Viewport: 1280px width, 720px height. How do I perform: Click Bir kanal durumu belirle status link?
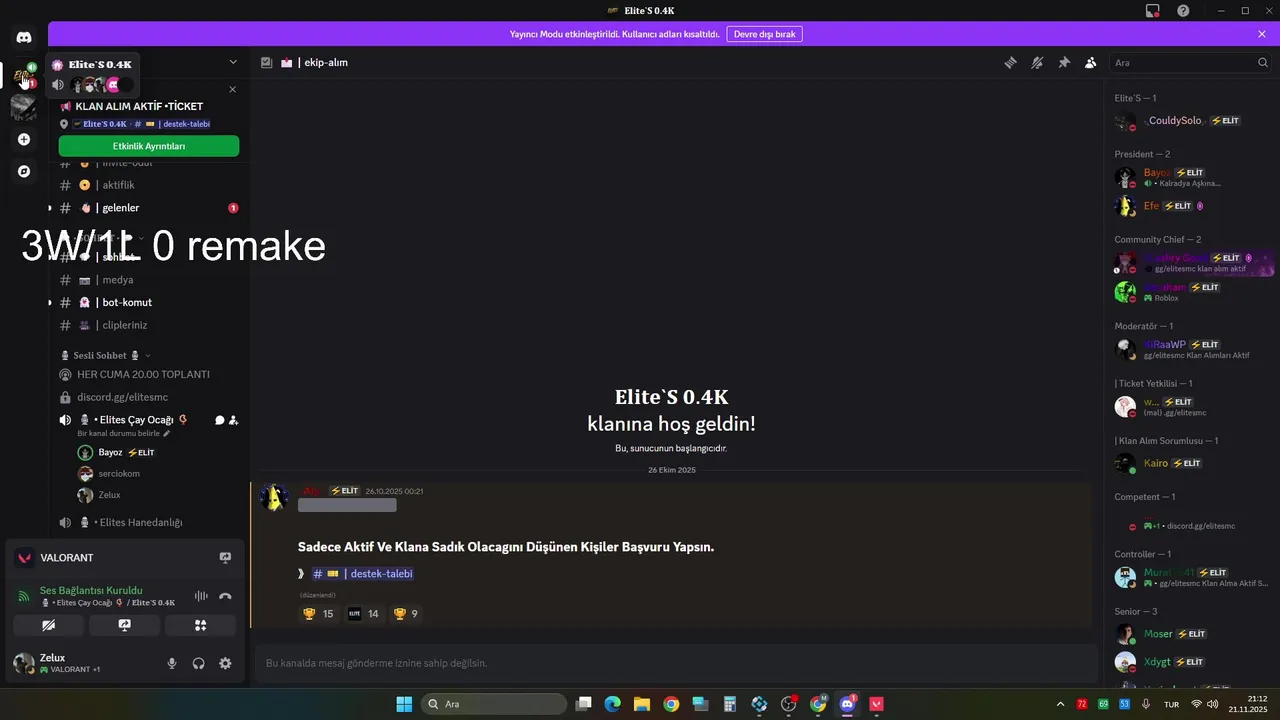[123, 433]
